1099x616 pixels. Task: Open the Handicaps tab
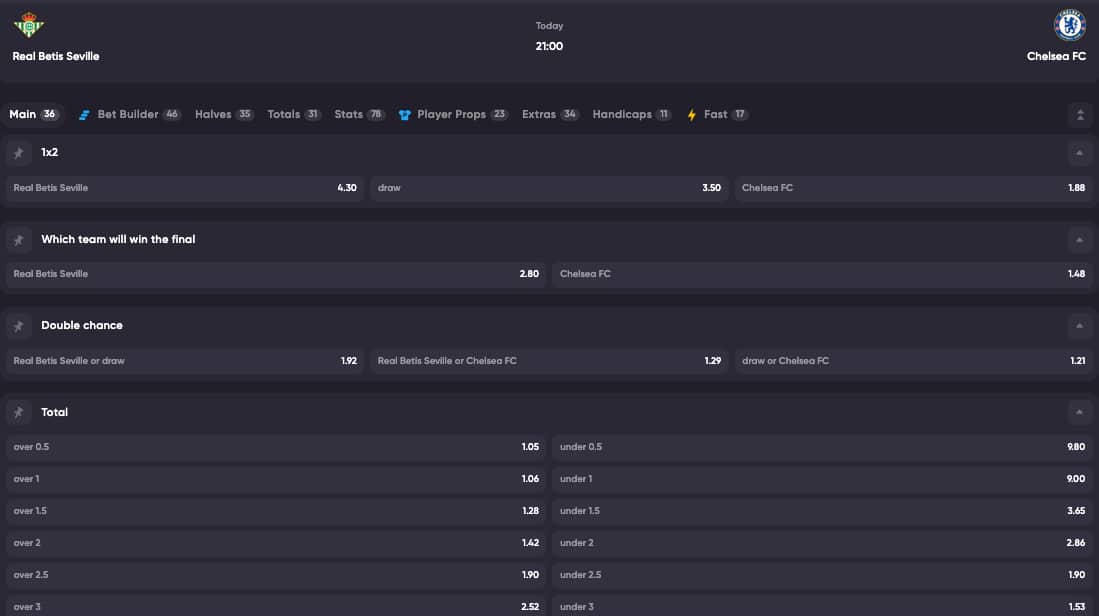[x=632, y=114]
